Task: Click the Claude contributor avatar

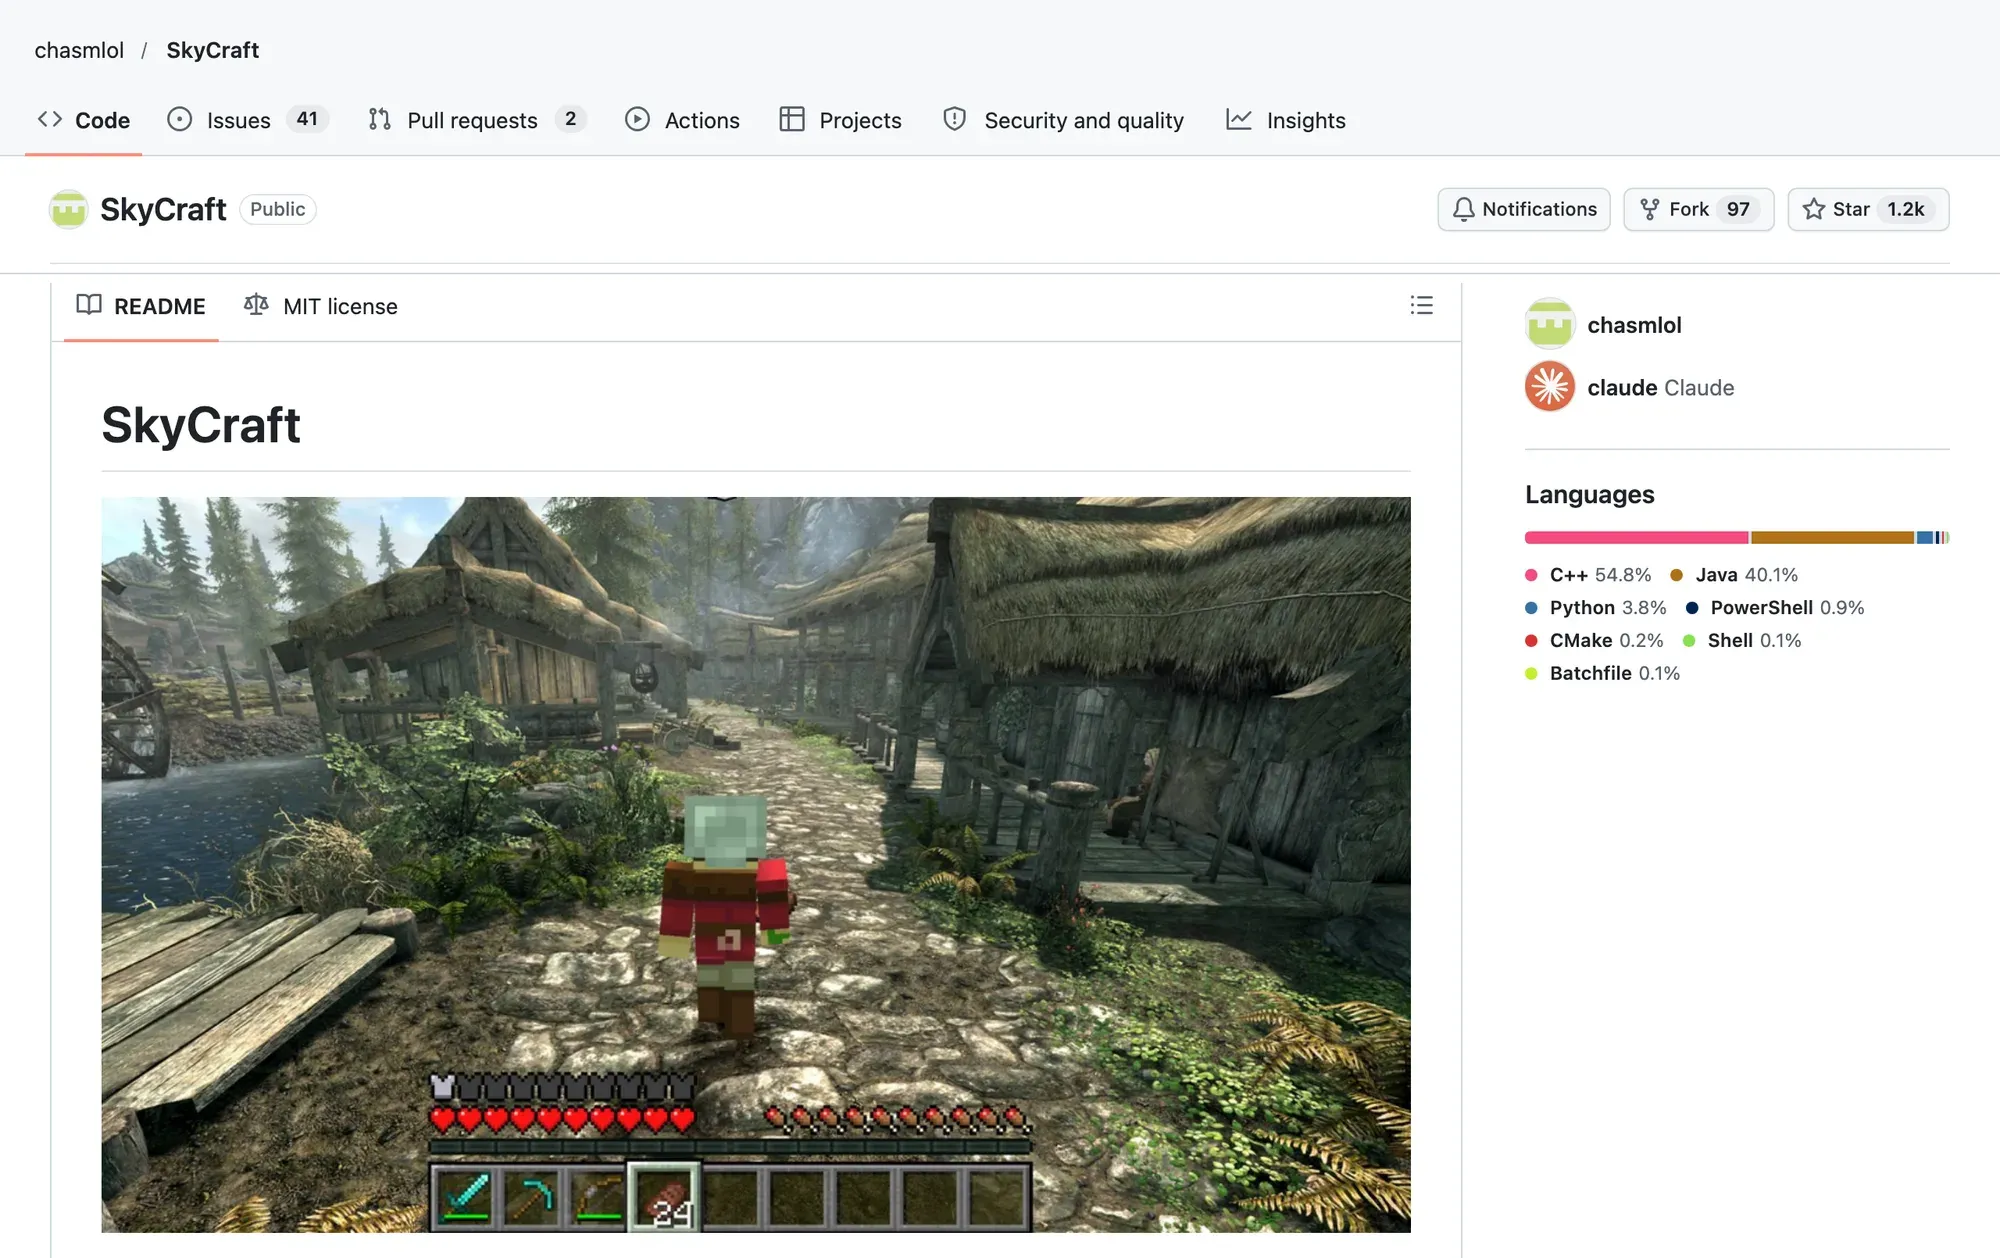Action: (1550, 386)
